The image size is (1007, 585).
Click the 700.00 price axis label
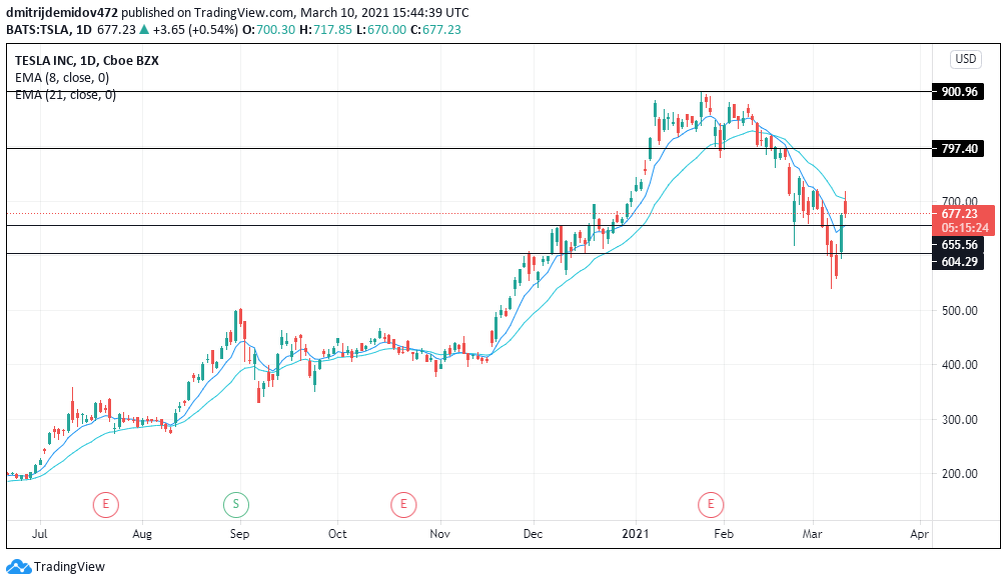coord(959,201)
